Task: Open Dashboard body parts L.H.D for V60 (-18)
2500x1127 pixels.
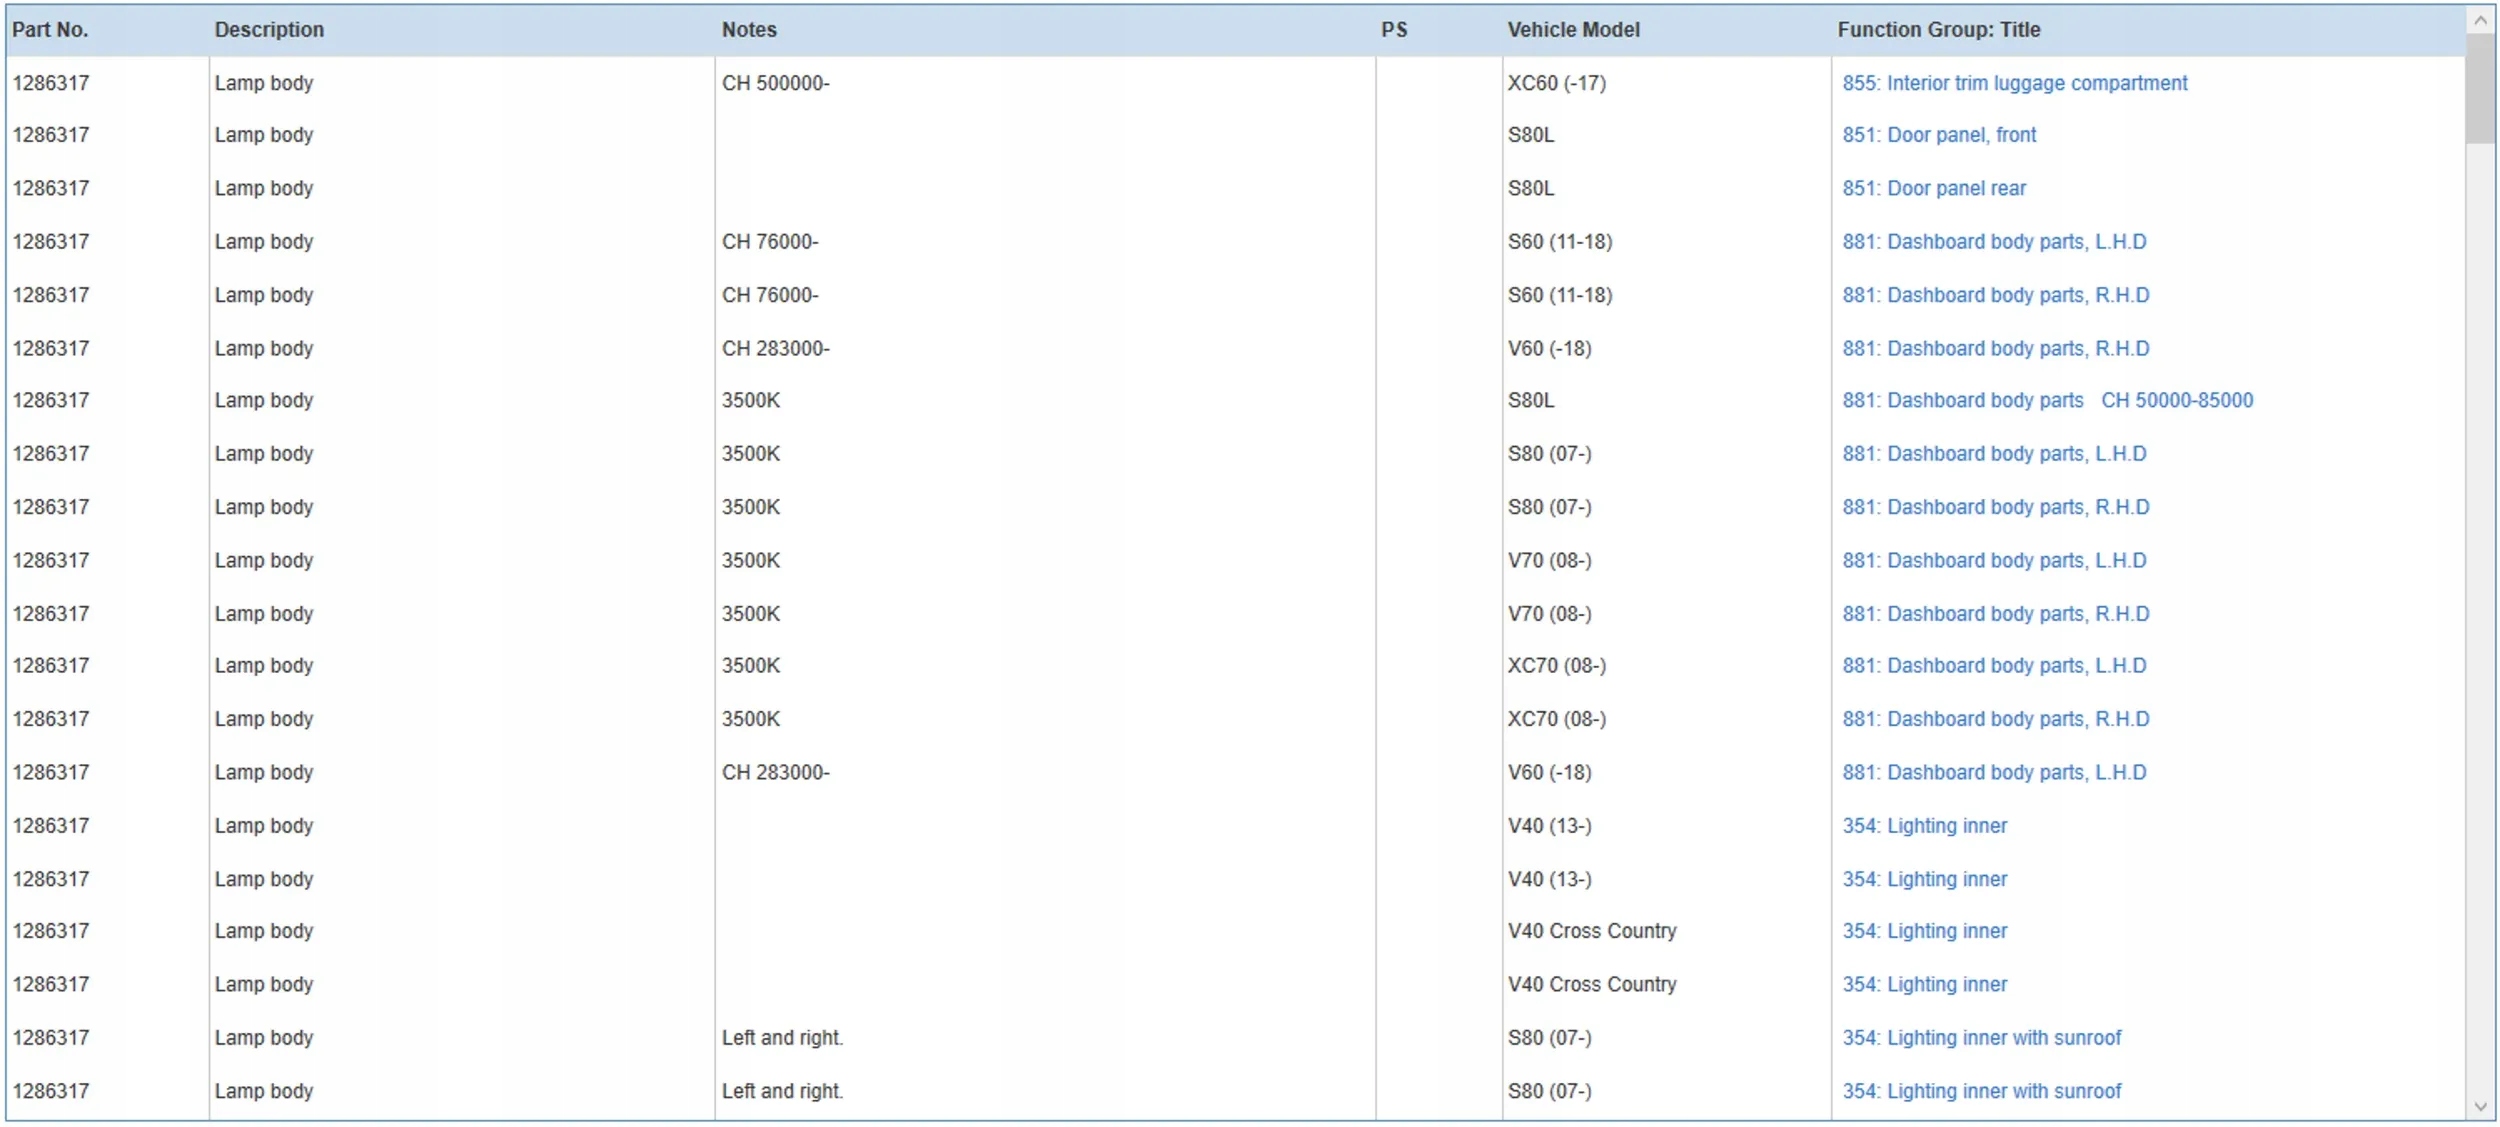Action: [x=1994, y=772]
